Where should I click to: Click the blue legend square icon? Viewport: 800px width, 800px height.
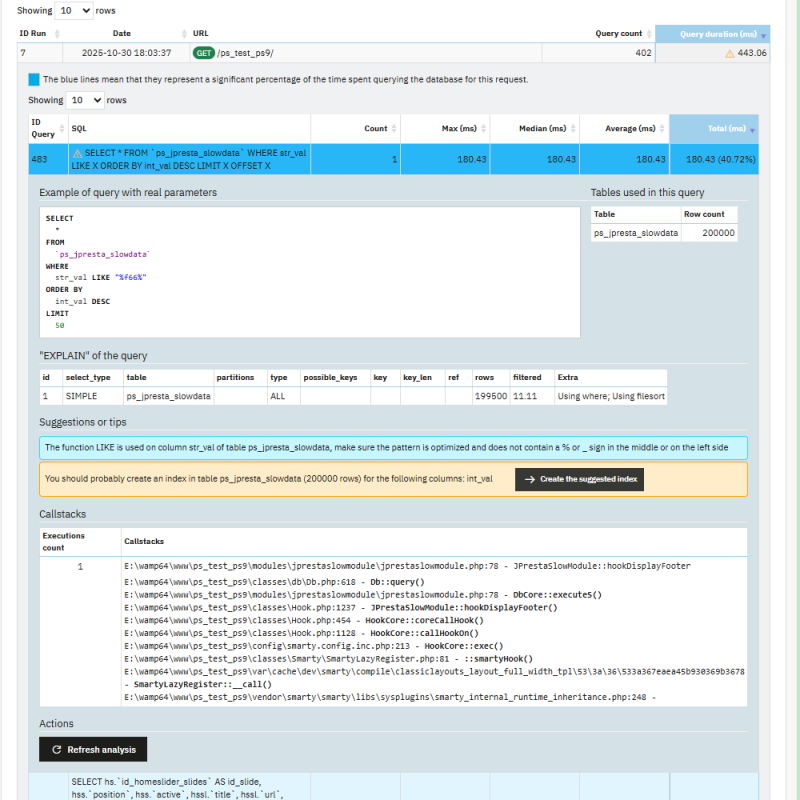[34, 79]
